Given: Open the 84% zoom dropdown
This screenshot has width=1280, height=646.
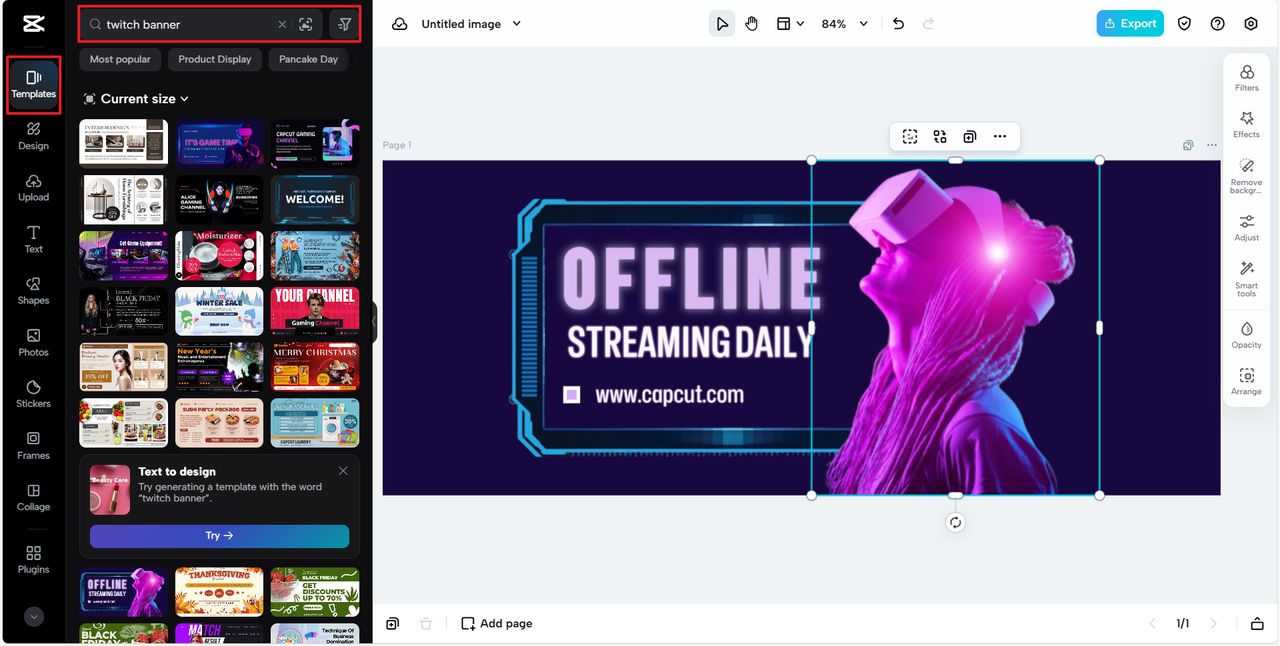Looking at the screenshot, I should coord(845,24).
